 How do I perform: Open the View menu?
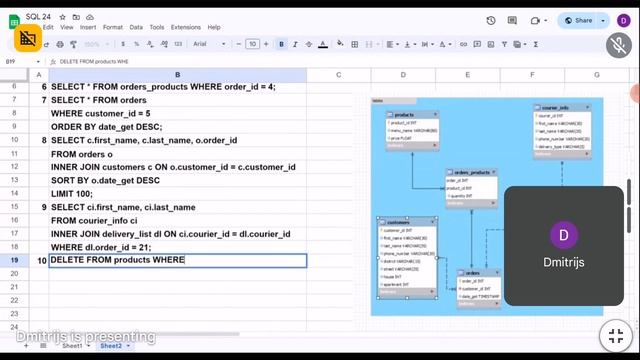(x=67, y=27)
